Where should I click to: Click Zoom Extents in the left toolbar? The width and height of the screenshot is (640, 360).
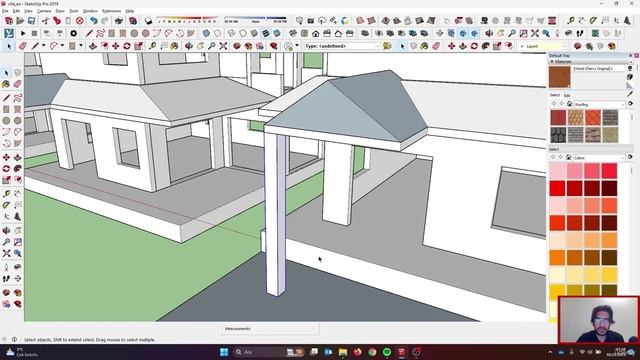[x=6, y=253]
